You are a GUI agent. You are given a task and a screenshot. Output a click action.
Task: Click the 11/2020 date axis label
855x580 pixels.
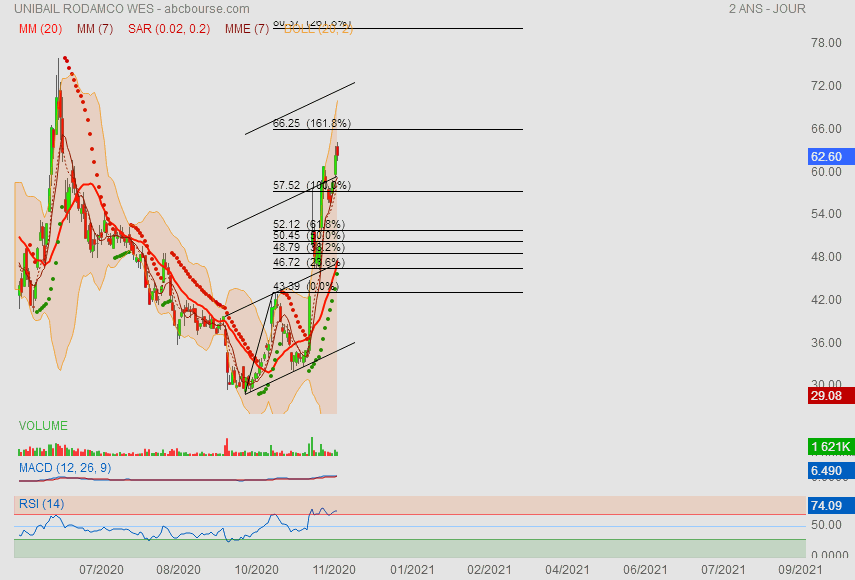334,570
